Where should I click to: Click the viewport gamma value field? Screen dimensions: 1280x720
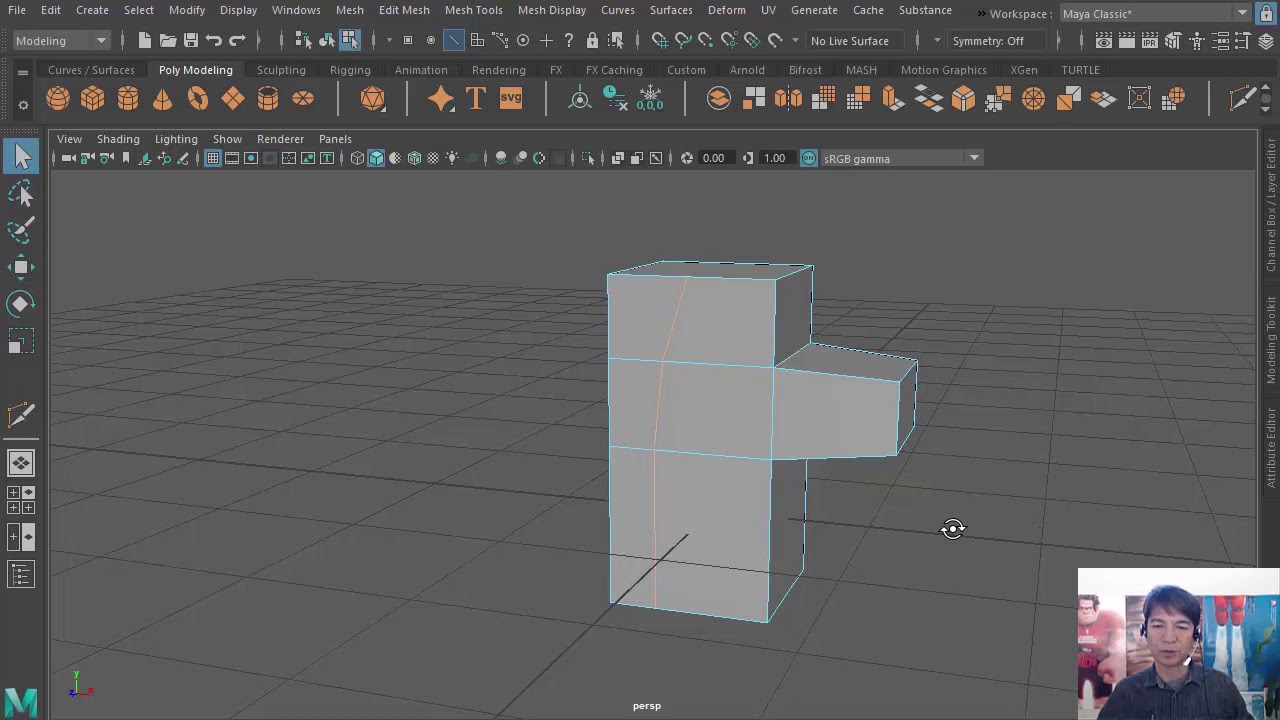(775, 158)
